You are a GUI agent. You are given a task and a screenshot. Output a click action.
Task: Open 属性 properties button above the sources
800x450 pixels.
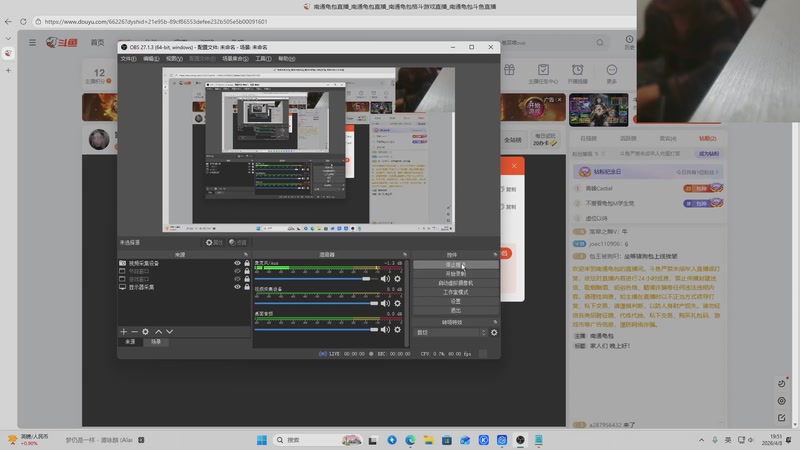(x=214, y=243)
